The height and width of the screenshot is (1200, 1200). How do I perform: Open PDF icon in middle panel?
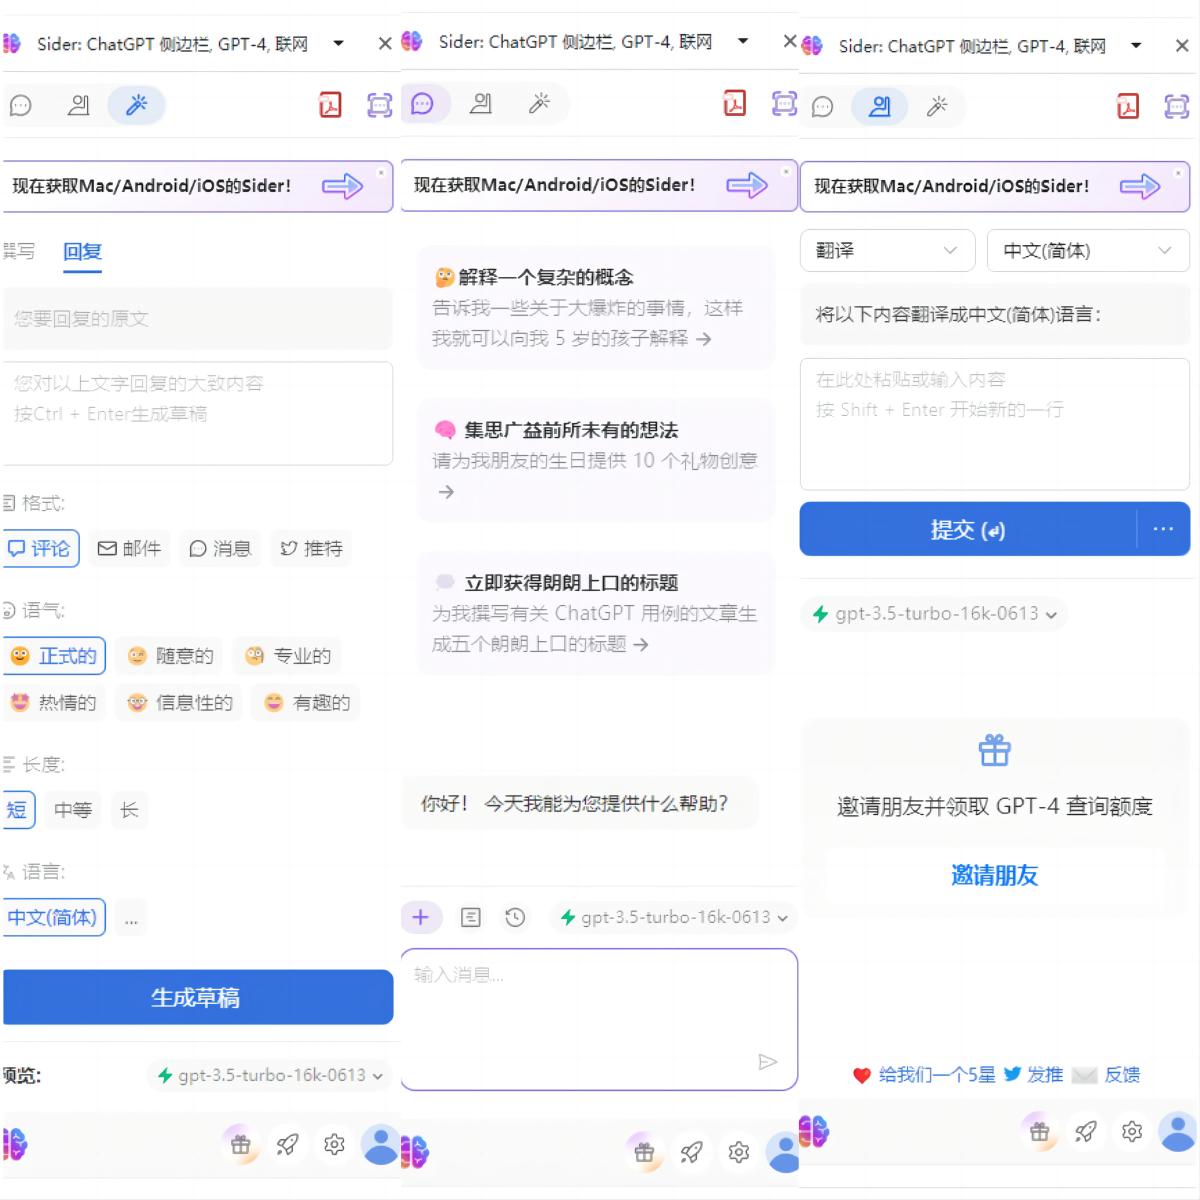point(735,103)
